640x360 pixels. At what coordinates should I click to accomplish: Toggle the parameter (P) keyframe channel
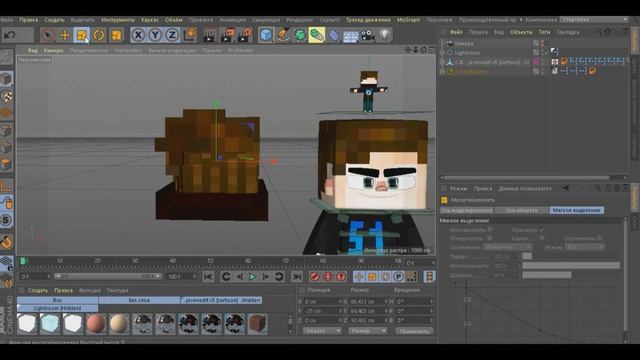coord(398,277)
